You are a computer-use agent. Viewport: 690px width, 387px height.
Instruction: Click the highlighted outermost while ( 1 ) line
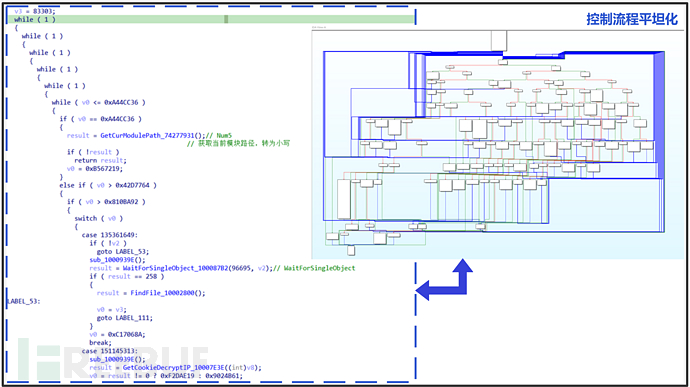point(211,19)
